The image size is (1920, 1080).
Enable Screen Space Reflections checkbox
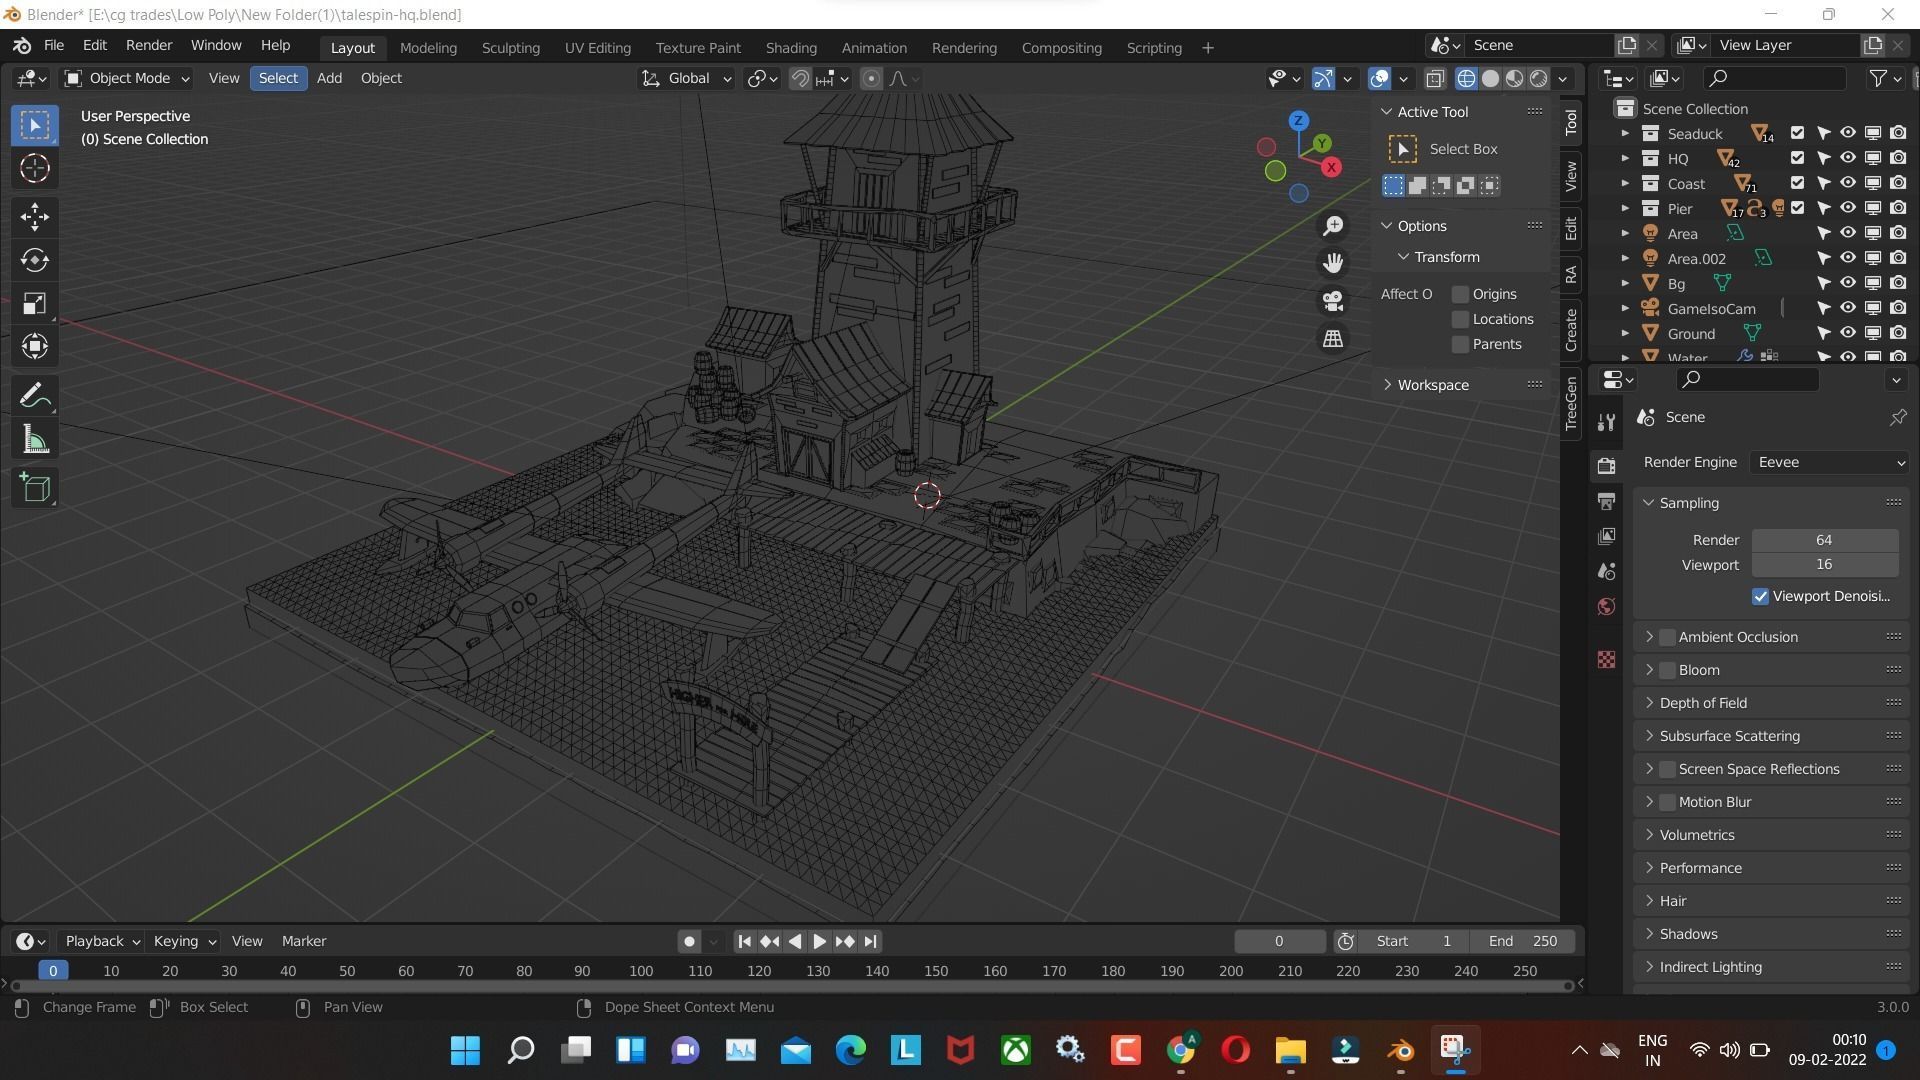click(1667, 769)
